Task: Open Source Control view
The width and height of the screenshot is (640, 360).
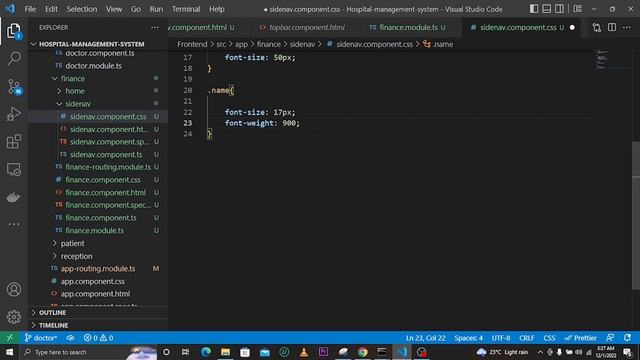Action: coord(14,87)
